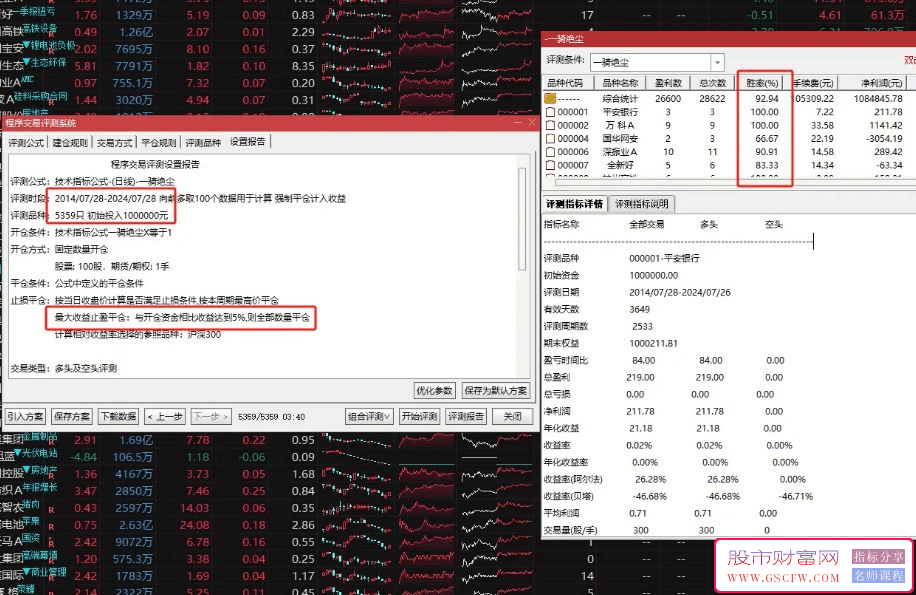Viewport: 916px width, 595px height.
Task: Open the 评测指标说明 tab
Action: (641, 204)
